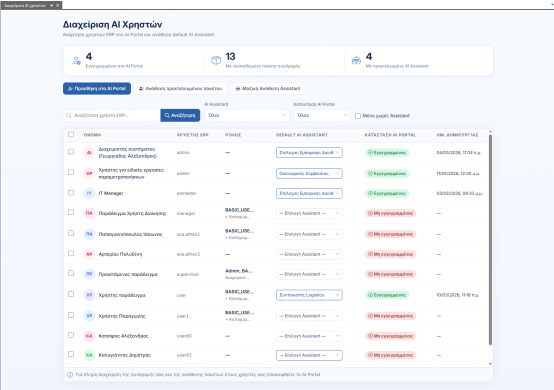Open the Logistics assistant dropdown in the user row
This screenshot has width=554, height=390.
click(309, 295)
